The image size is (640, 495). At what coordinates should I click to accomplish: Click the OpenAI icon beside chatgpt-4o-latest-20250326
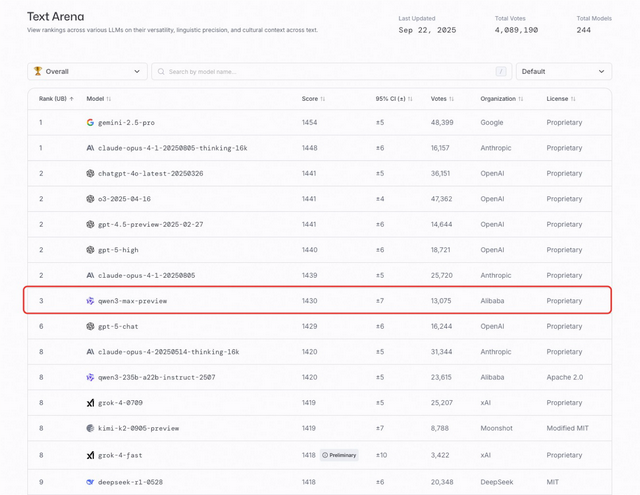coord(90,174)
